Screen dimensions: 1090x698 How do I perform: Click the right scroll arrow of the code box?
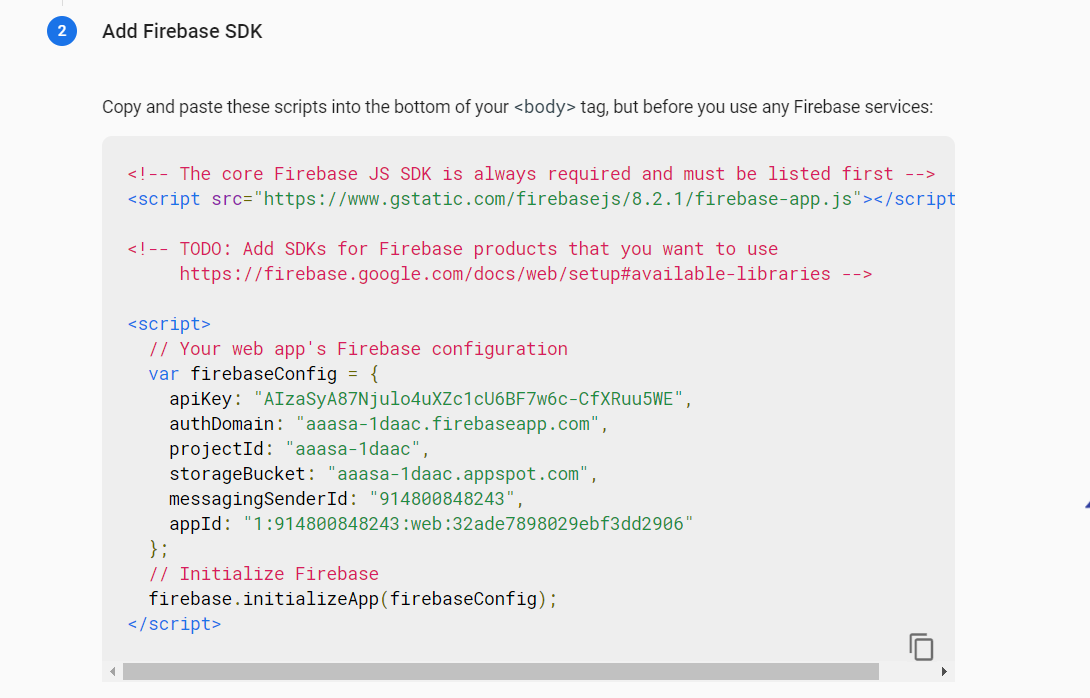tap(944, 672)
